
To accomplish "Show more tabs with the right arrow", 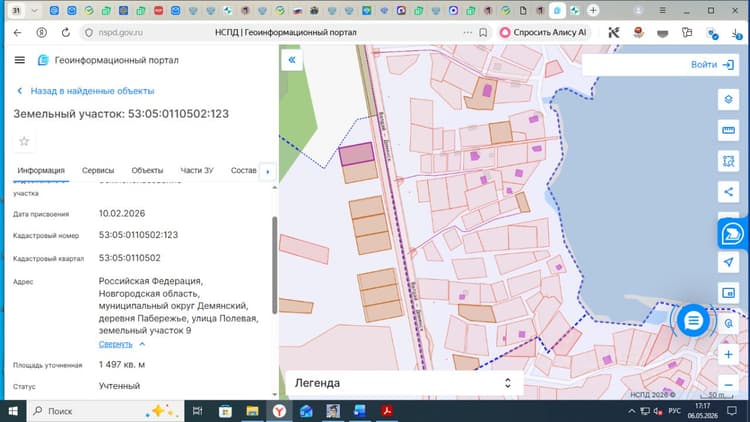I will tap(267, 171).
